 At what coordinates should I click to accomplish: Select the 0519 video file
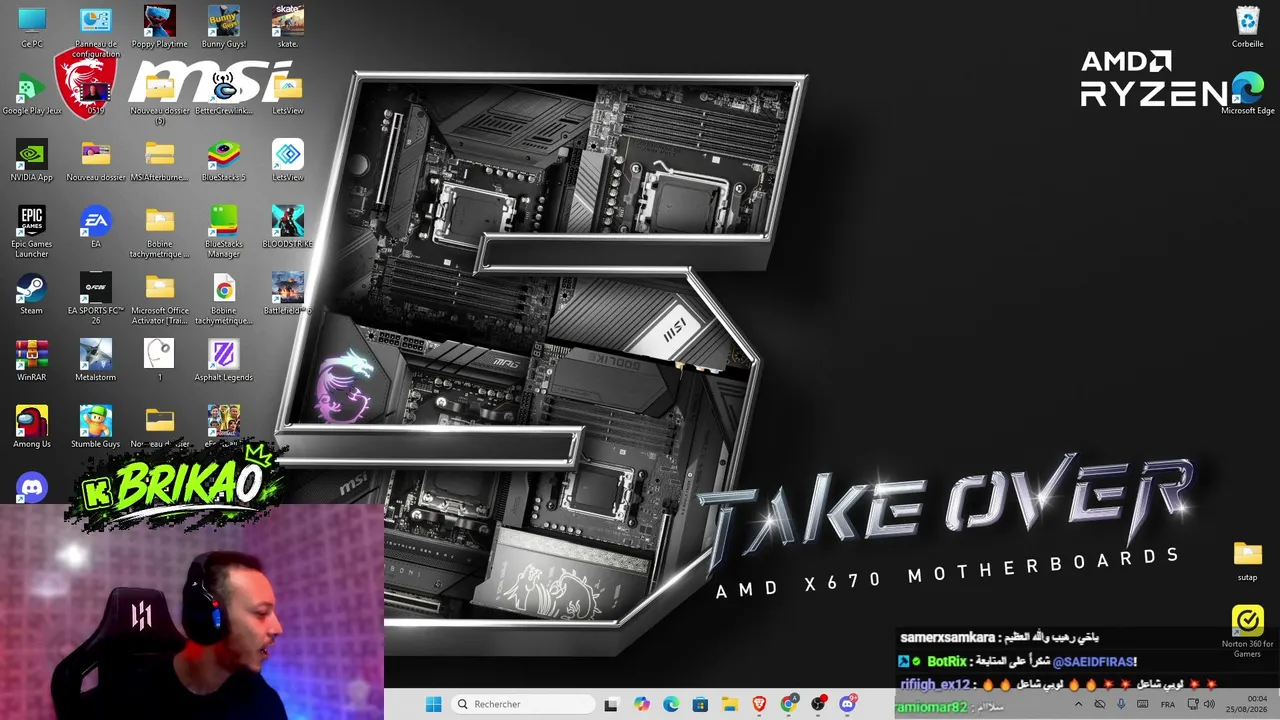point(96,94)
